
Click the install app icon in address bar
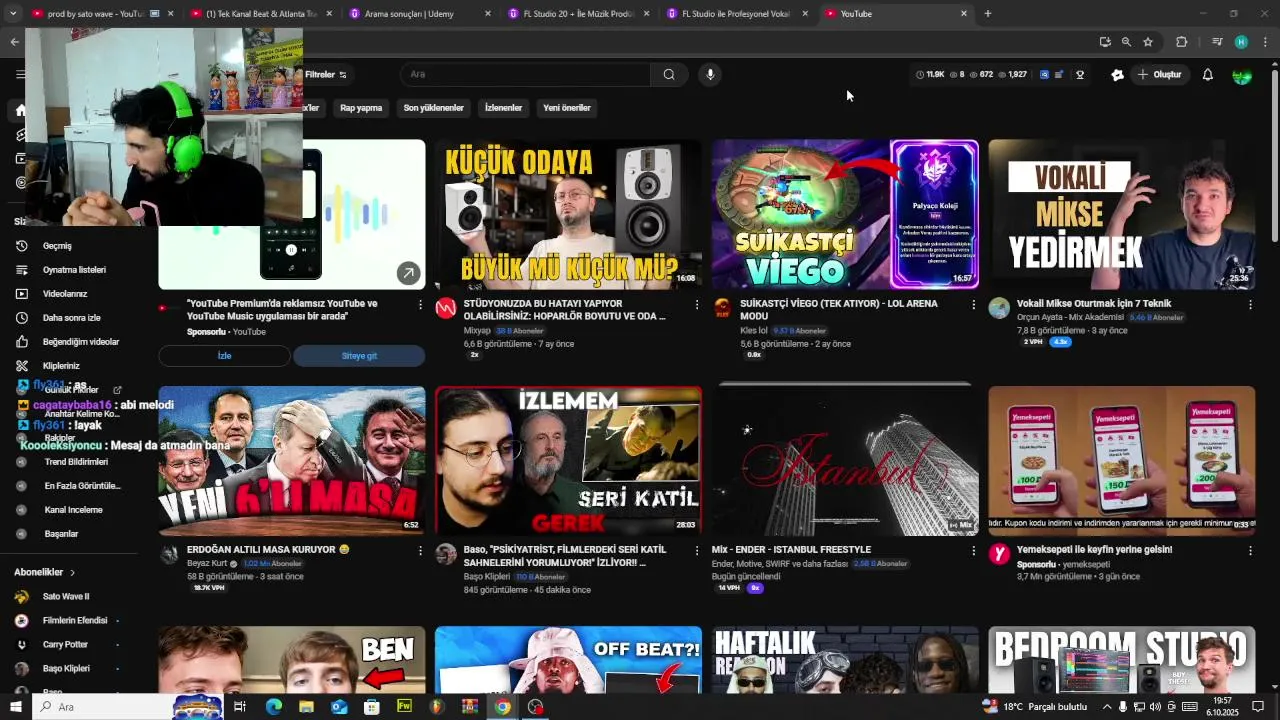click(x=1104, y=42)
